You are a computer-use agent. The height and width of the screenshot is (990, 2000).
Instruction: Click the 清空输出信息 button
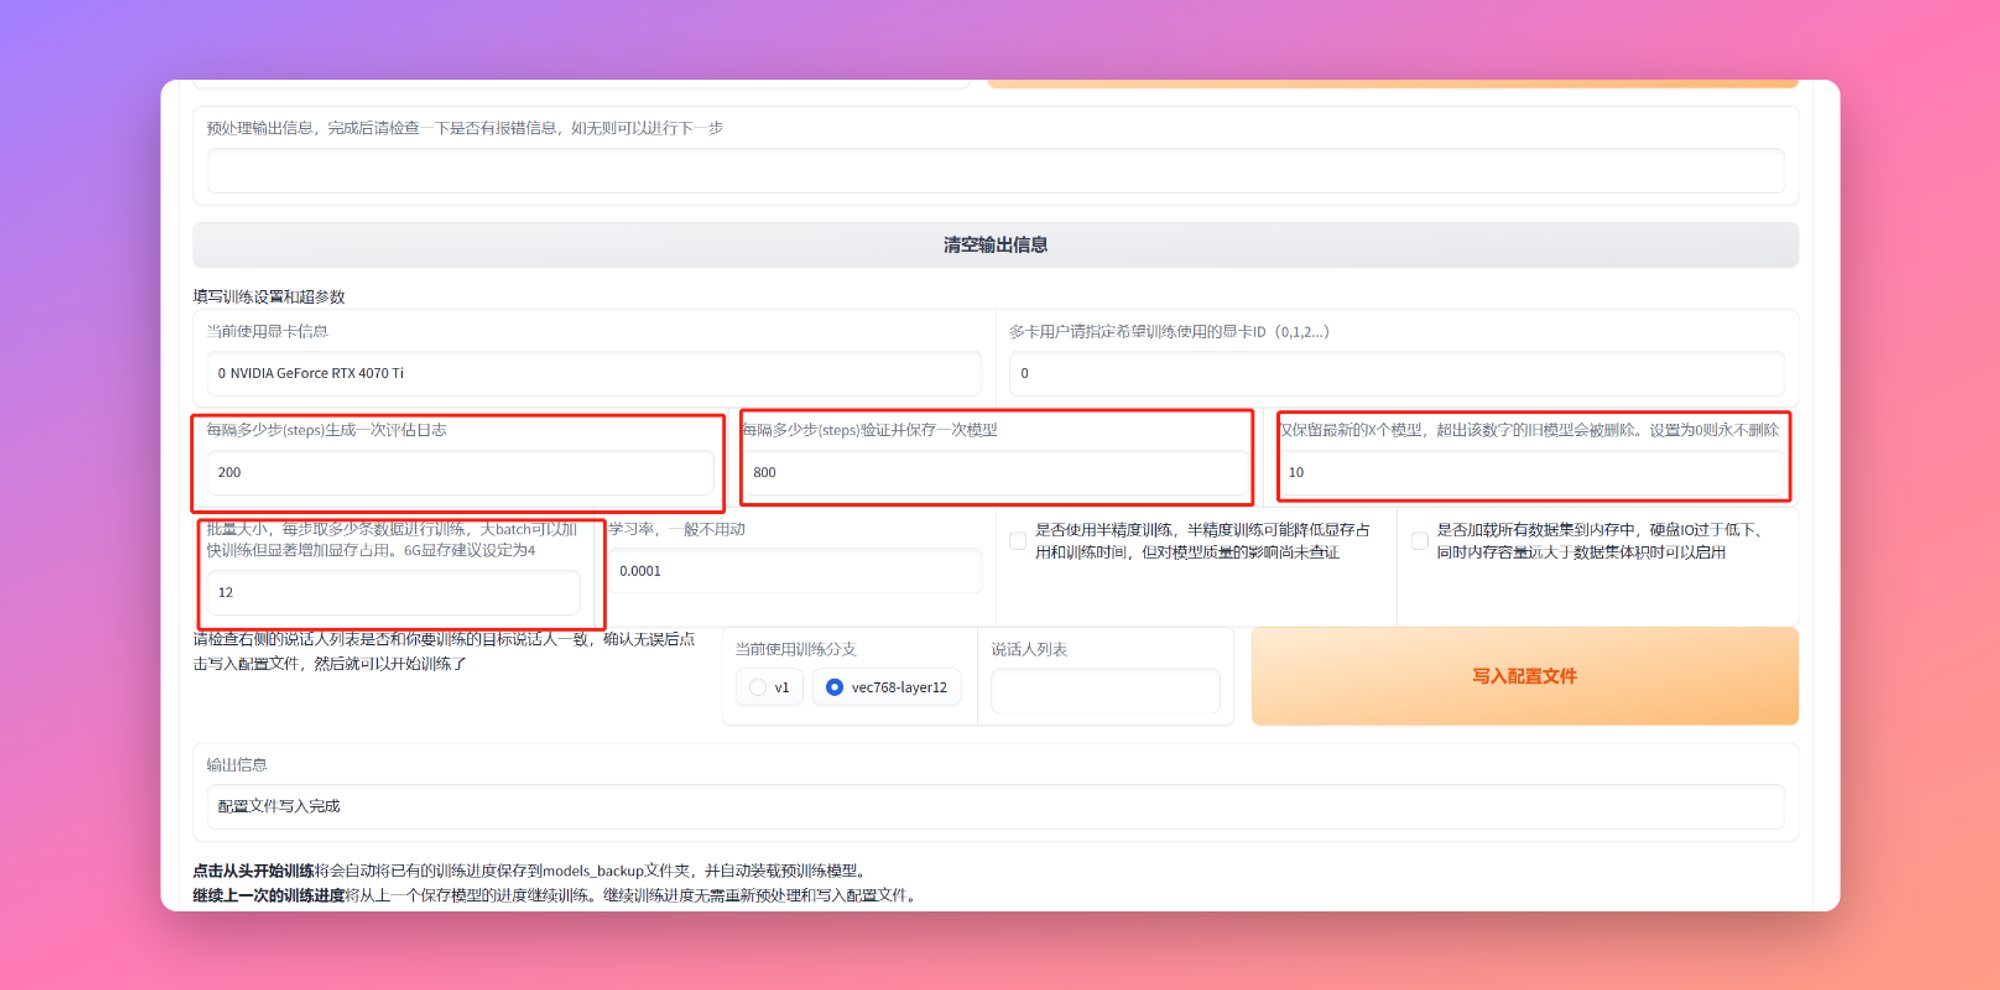tap(995, 245)
